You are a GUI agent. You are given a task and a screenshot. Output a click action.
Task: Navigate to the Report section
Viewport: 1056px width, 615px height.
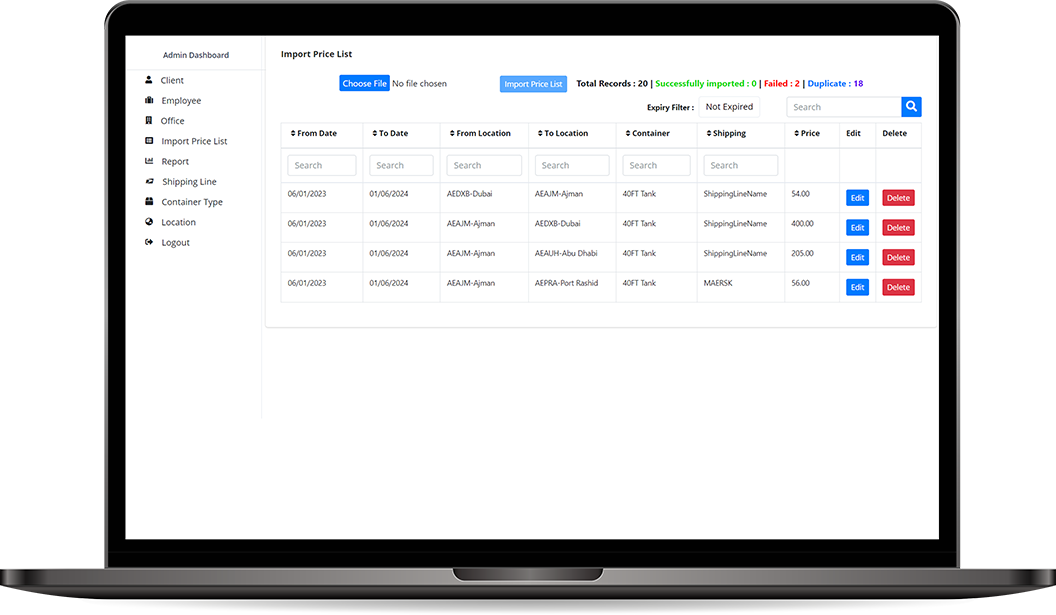(175, 161)
